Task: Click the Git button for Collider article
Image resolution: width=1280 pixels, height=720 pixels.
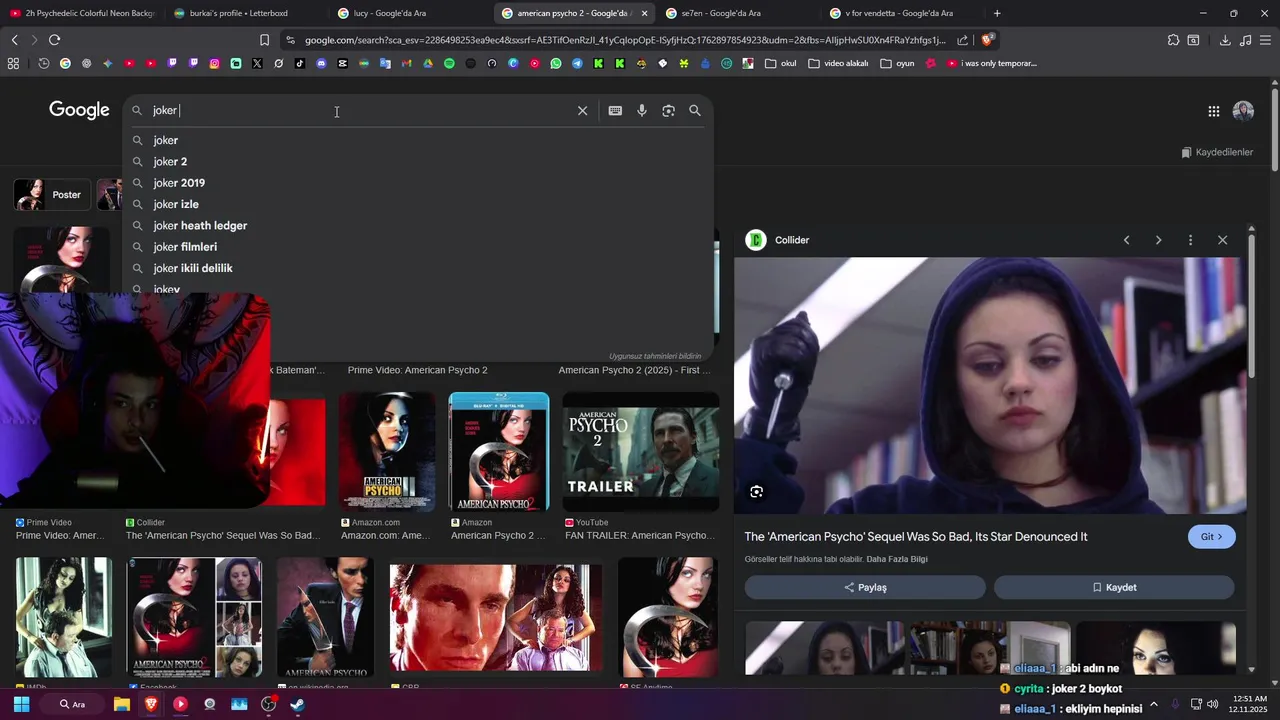Action: 1211,537
